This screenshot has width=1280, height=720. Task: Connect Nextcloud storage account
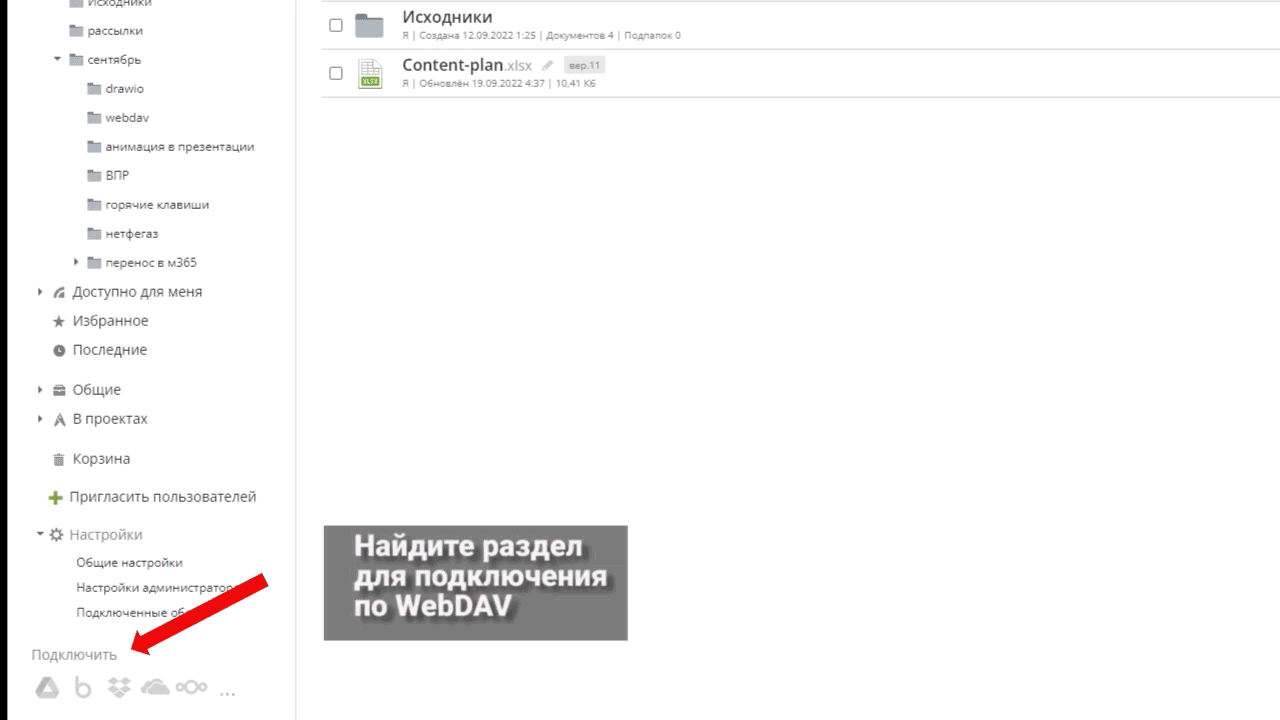(x=191, y=687)
